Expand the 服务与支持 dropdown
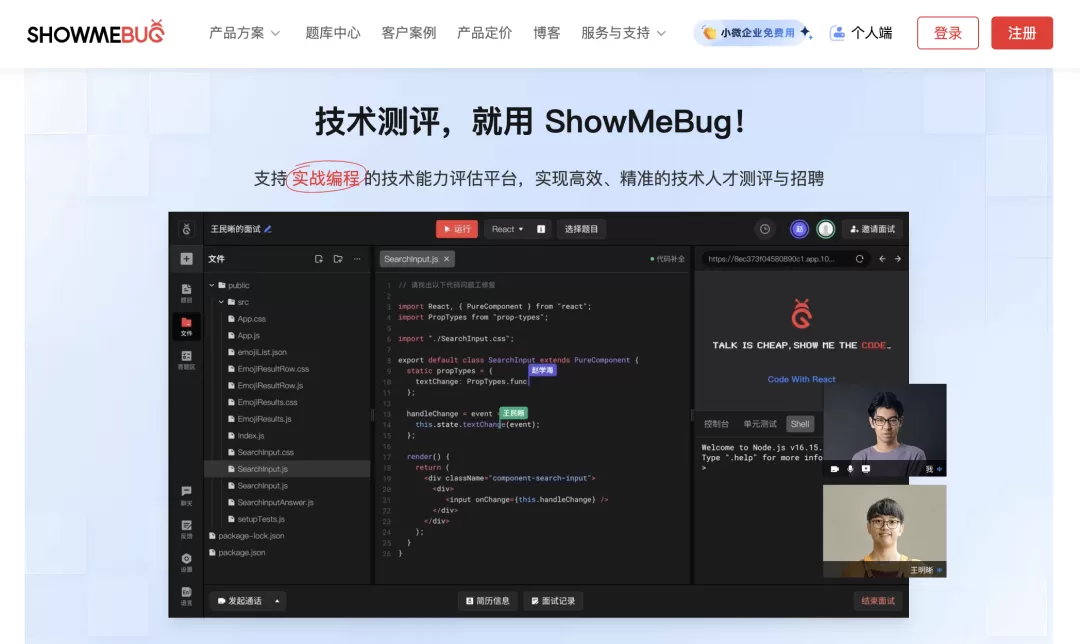The image size is (1080, 644). point(623,33)
